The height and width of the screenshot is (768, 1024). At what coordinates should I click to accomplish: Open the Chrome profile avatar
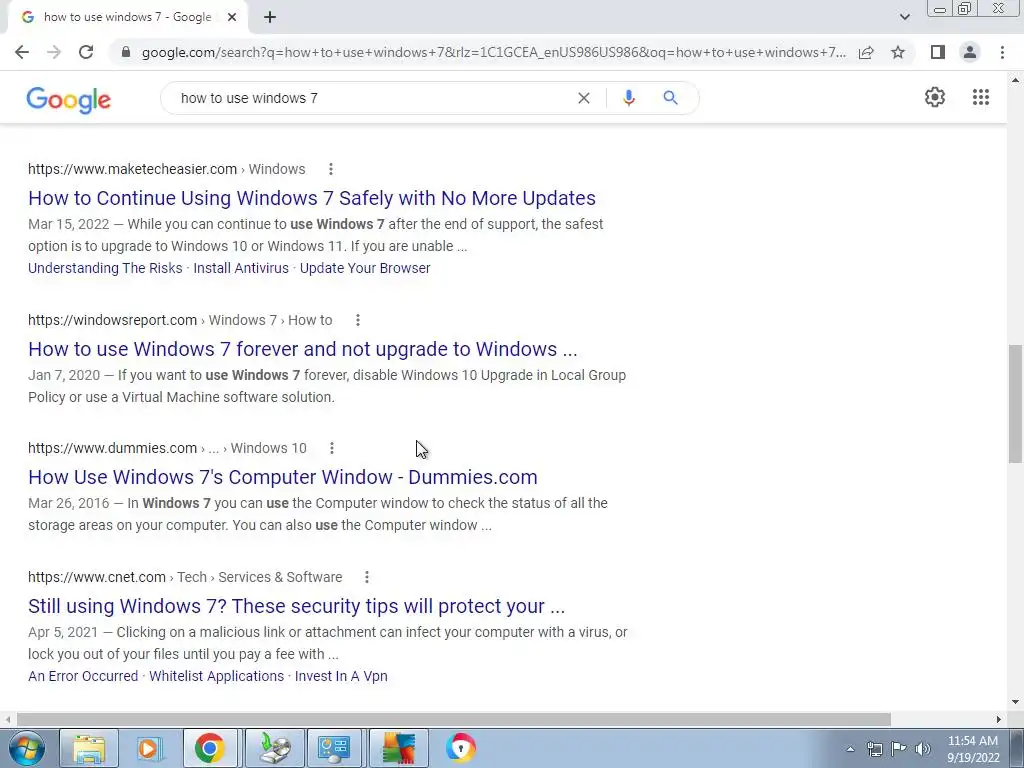[970, 52]
